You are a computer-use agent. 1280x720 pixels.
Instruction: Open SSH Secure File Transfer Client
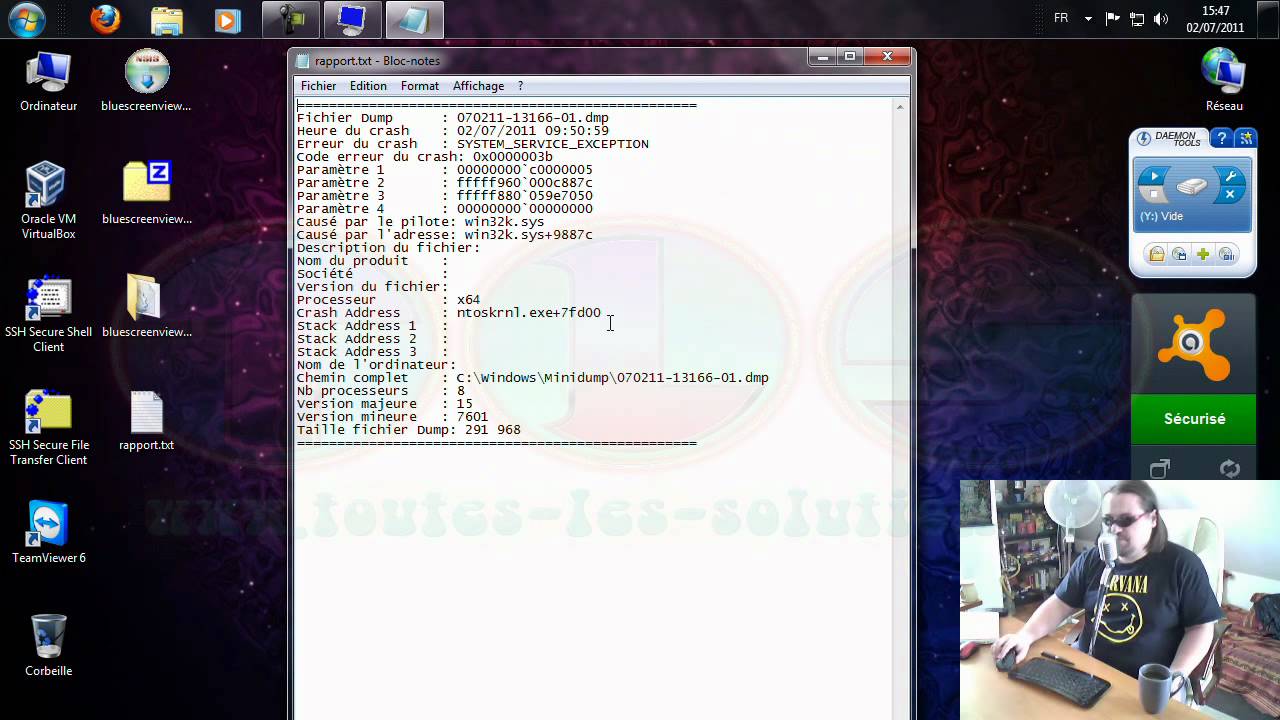pyautogui.click(x=48, y=427)
